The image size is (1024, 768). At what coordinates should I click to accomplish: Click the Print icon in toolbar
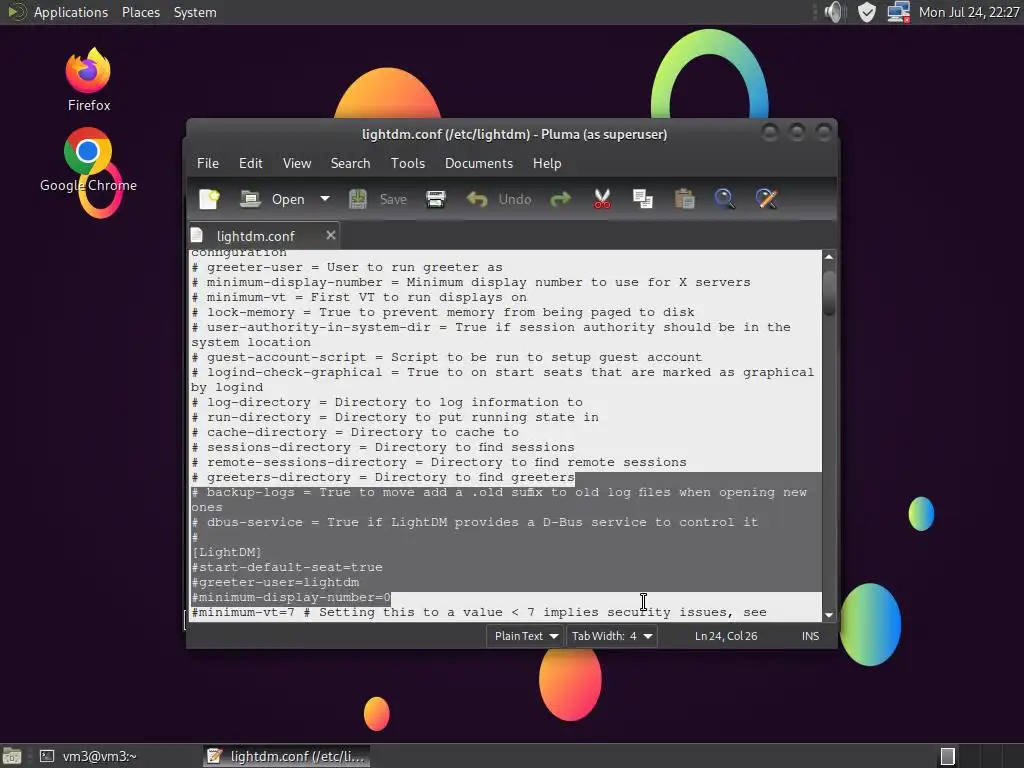click(436, 199)
